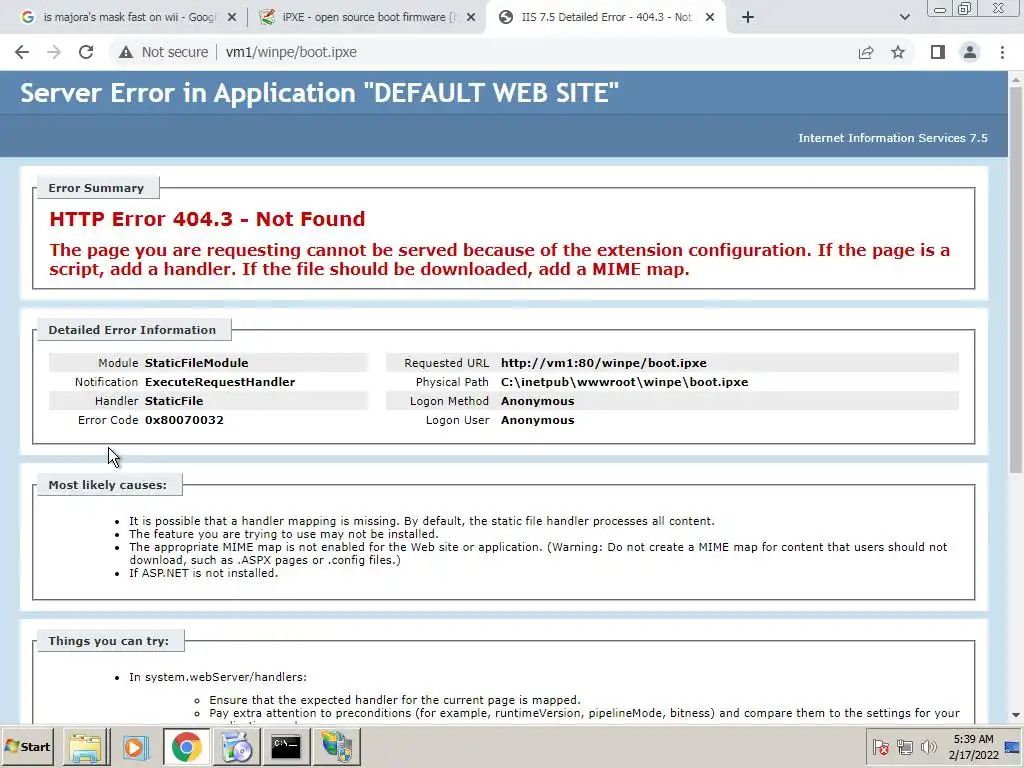Click the forward navigation arrow
This screenshot has height=768, width=1024.
tap(54, 52)
